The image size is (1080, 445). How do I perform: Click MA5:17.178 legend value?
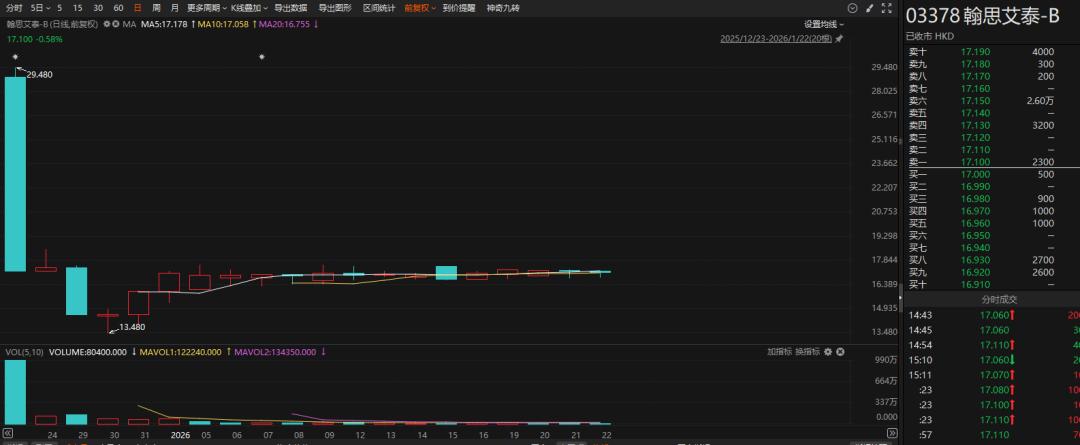pos(165,24)
